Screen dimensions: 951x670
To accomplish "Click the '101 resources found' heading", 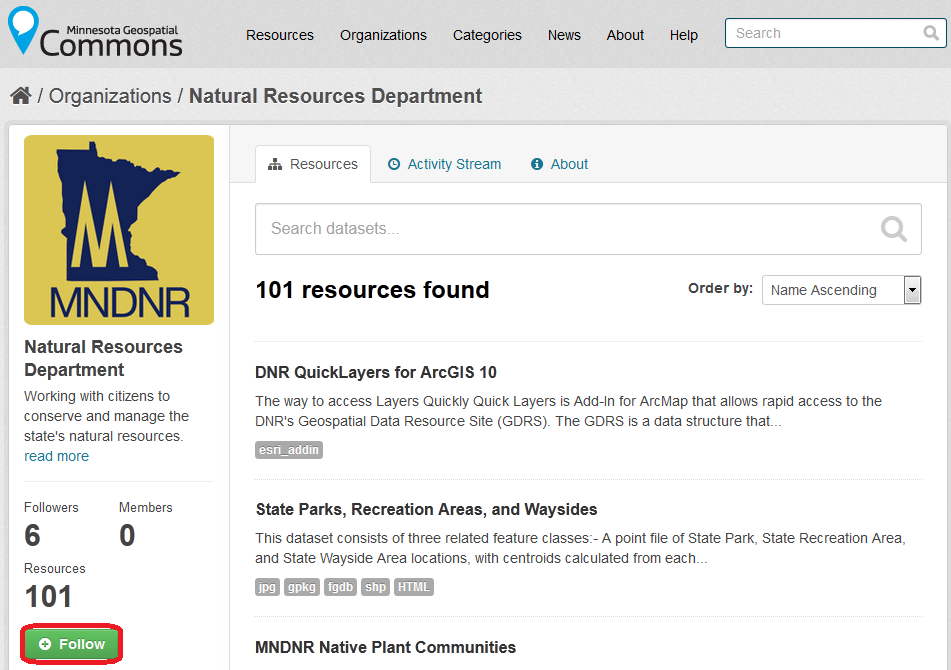I will 372,290.
